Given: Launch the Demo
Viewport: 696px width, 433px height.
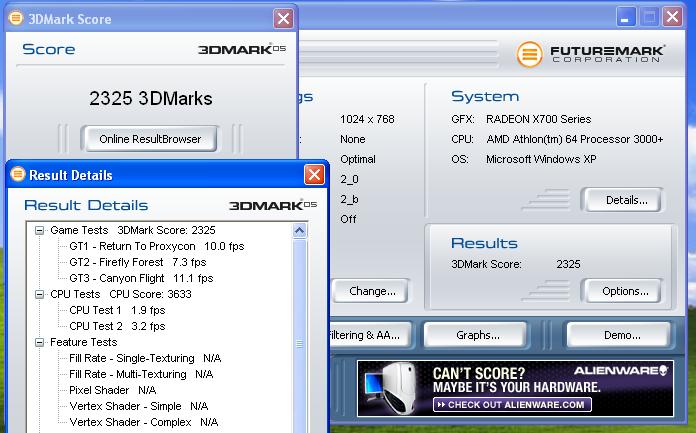Looking at the screenshot, I should 619,335.
